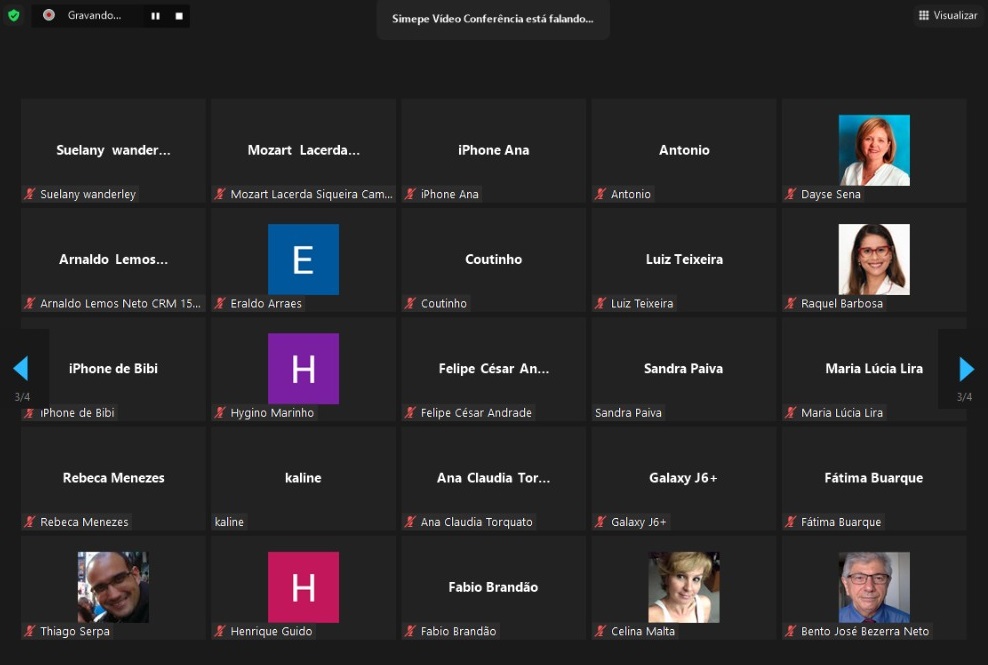Select kaline's participant tile
This screenshot has width=988, height=665.
303,478
